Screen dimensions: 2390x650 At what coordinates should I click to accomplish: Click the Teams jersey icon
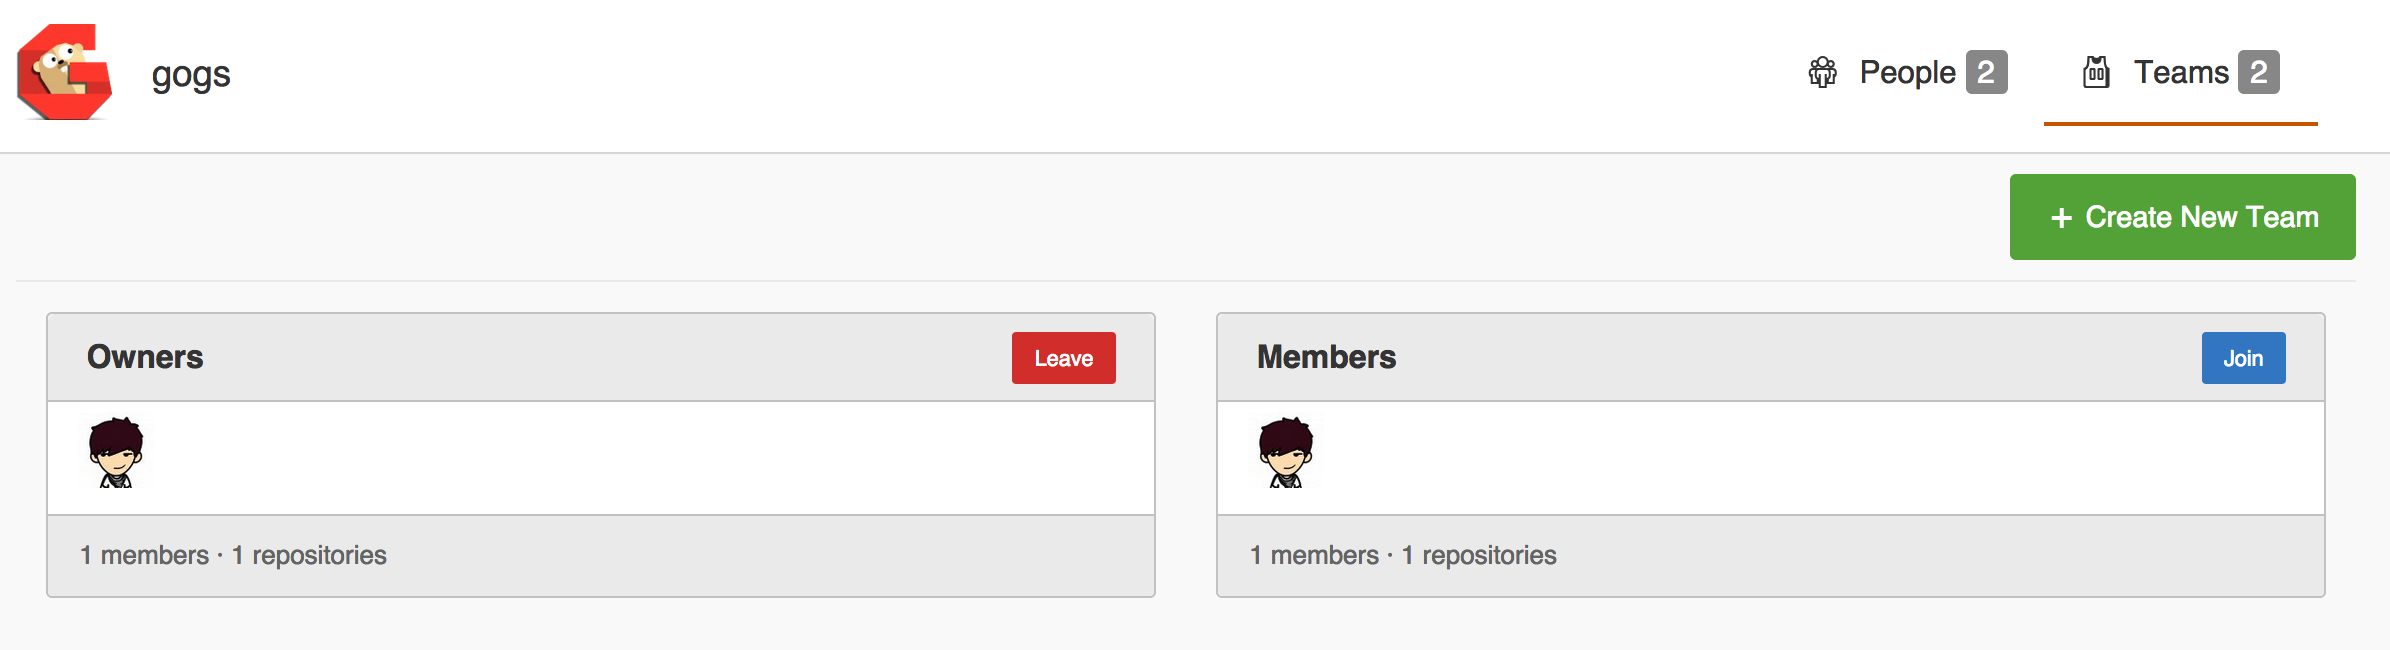(2096, 72)
